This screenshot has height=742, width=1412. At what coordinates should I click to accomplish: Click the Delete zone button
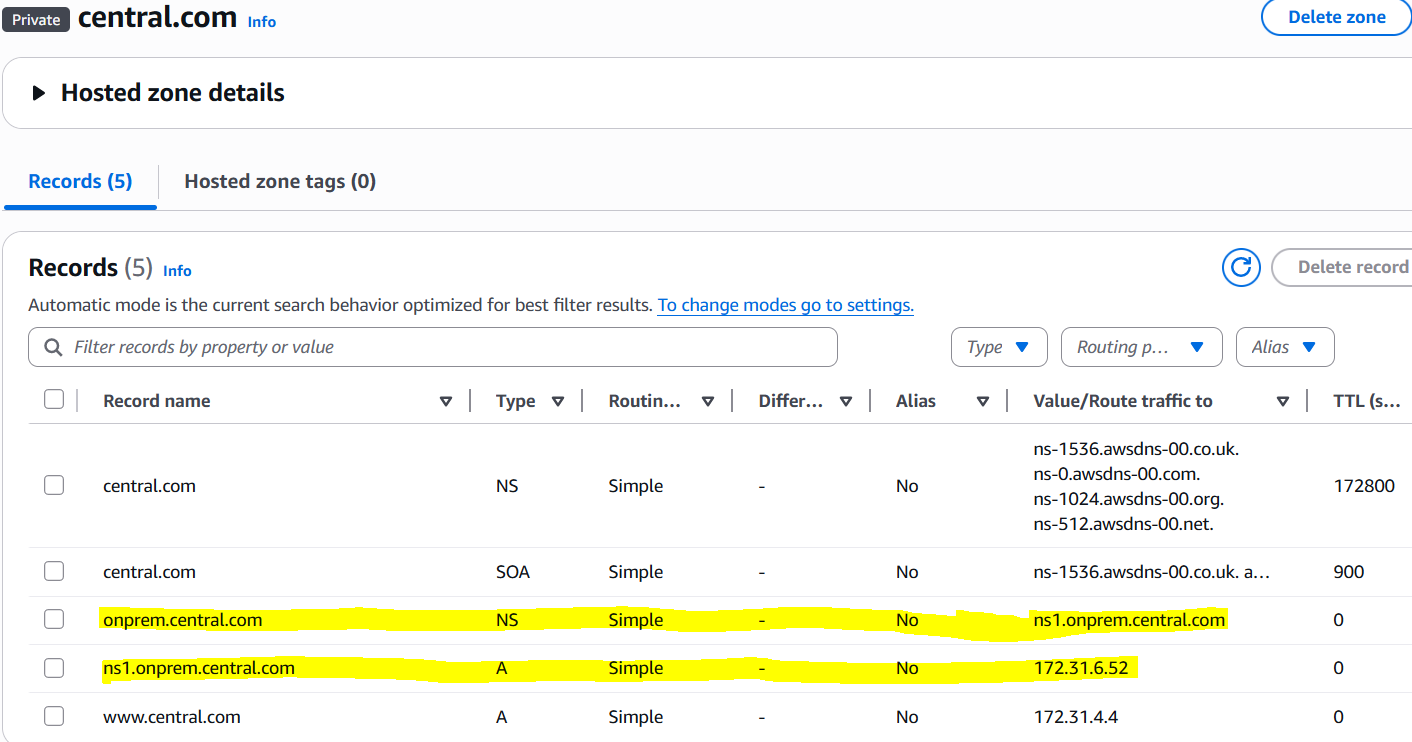click(1336, 17)
